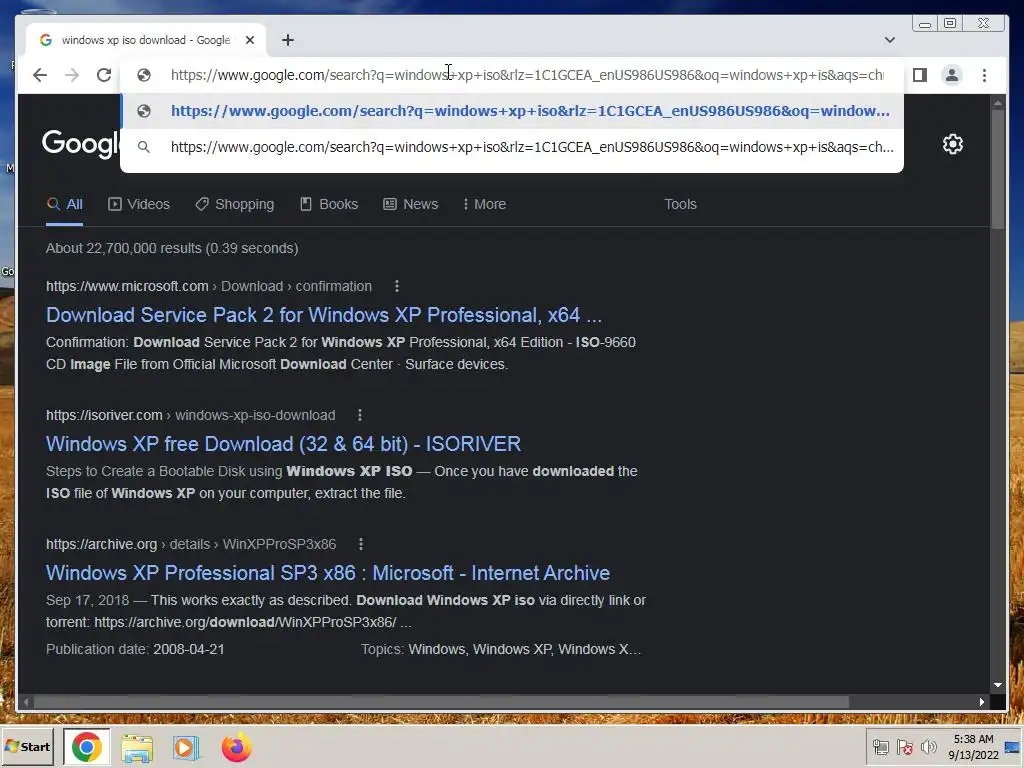Click 'About 22,700,000 results' stats text
This screenshot has width=1024, height=768.
click(x=172, y=248)
